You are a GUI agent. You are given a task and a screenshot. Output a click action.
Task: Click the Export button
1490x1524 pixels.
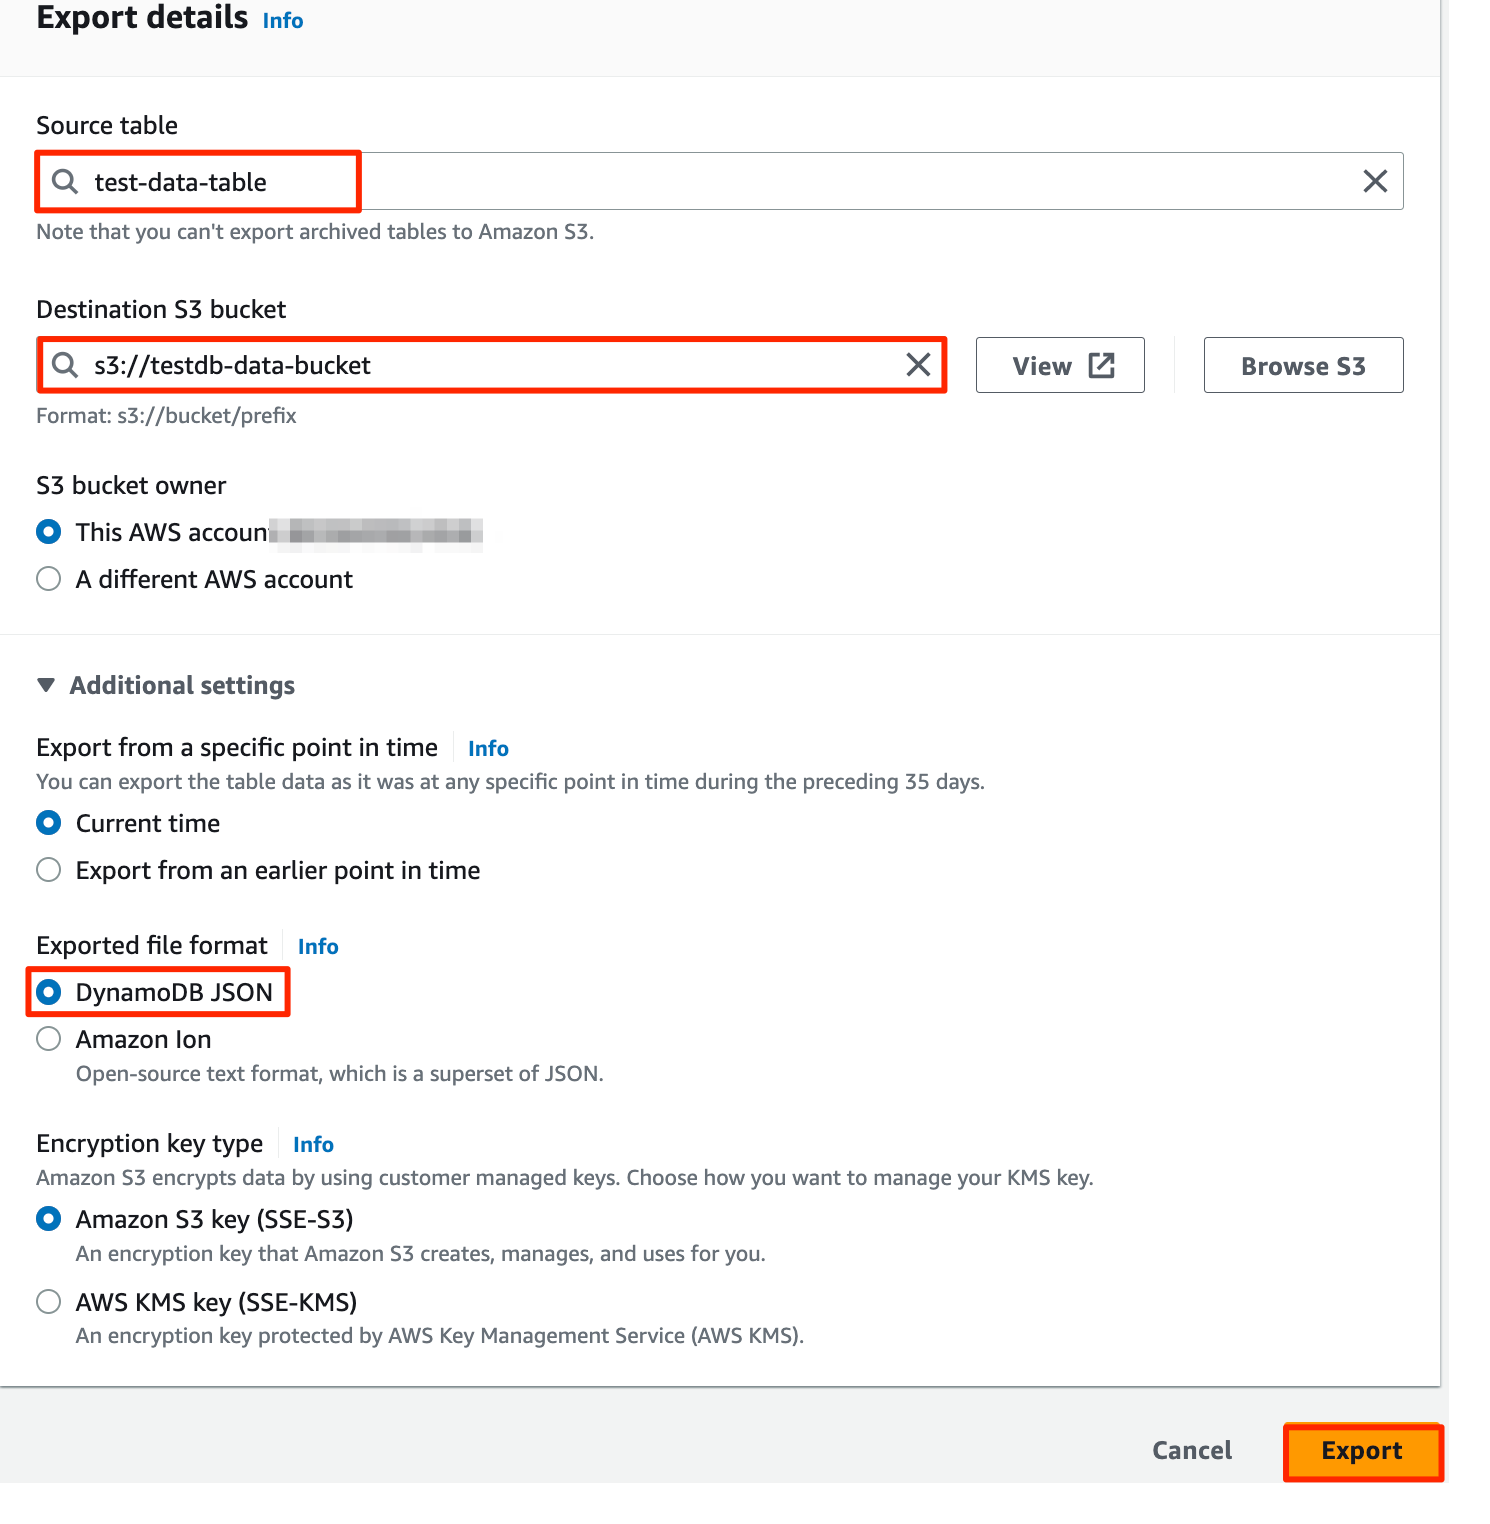[x=1362, y=1450]
